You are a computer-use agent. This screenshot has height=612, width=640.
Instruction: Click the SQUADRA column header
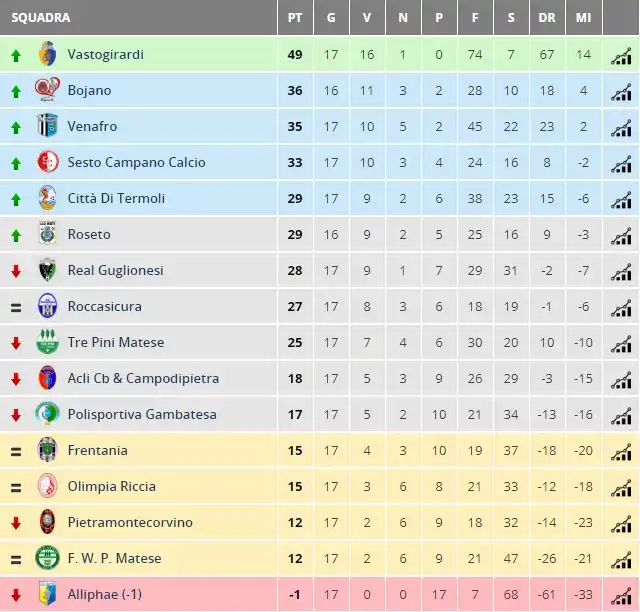tap(41, 18)
